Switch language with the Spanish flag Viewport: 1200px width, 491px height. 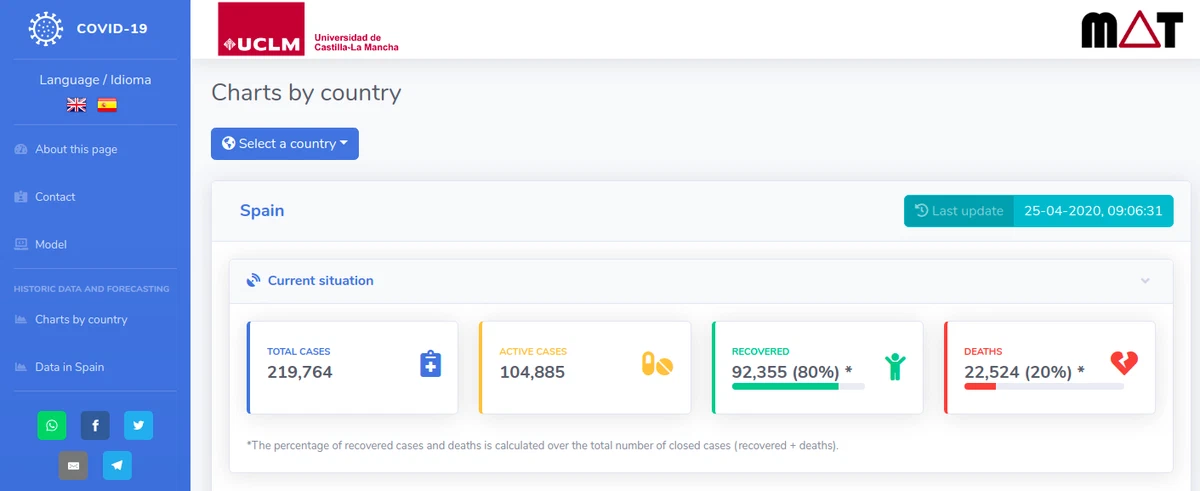pos(107,105)
